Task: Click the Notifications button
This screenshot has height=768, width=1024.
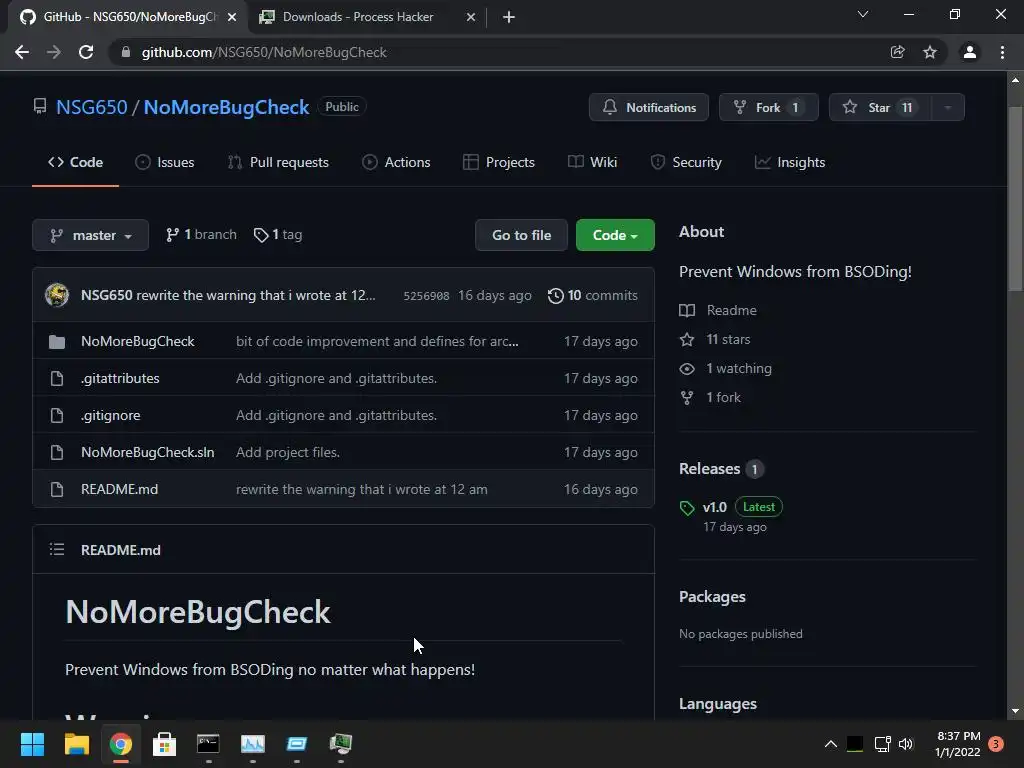Action: 648,107
